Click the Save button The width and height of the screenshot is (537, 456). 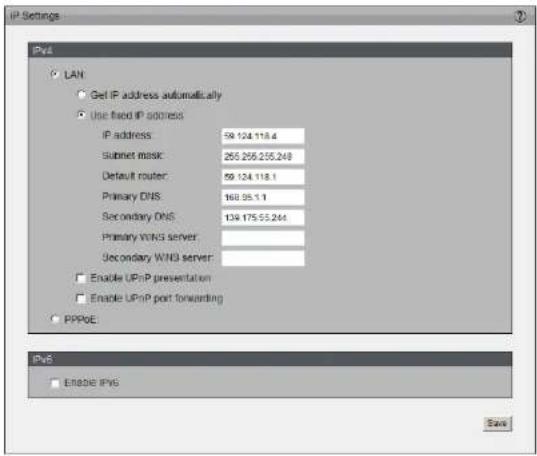pos(497,423)
